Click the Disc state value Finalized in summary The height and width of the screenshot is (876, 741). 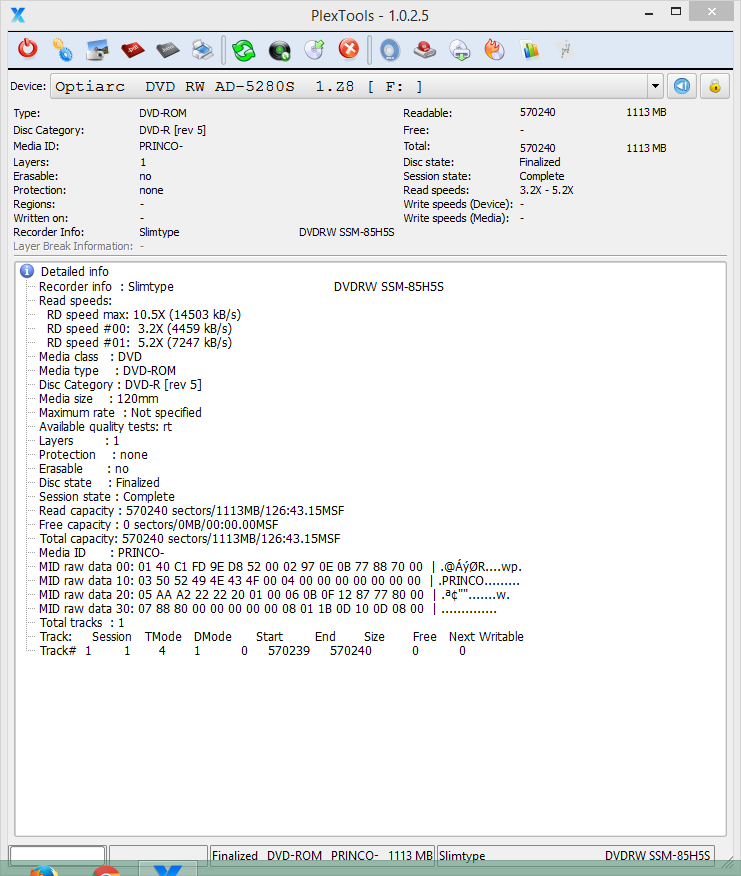[540, 162]
